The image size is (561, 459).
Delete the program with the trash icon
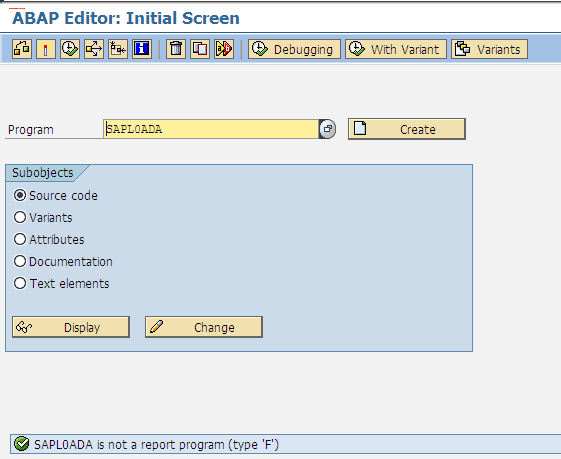tap(176, 49)
